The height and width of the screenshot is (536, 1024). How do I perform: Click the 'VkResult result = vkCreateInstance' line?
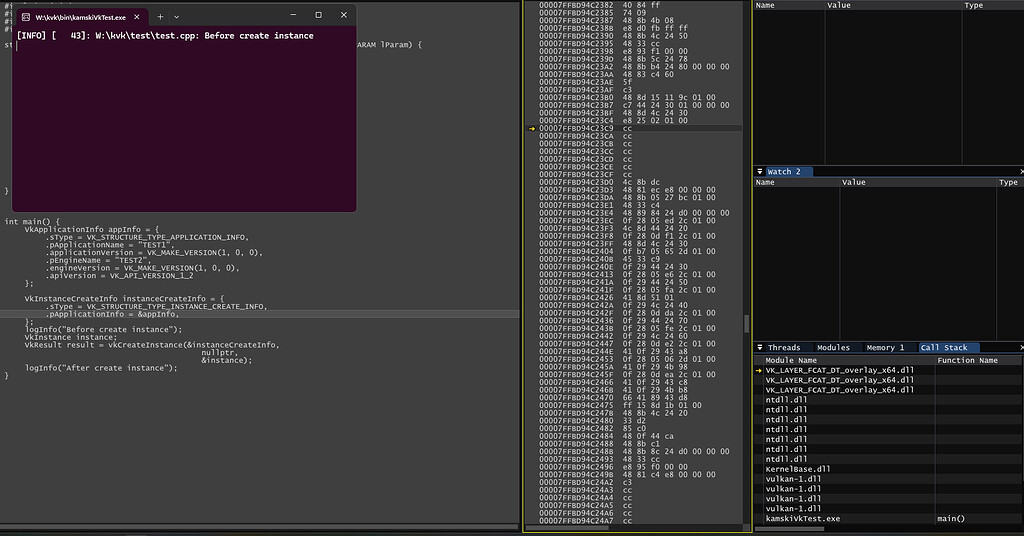(152, 345)
